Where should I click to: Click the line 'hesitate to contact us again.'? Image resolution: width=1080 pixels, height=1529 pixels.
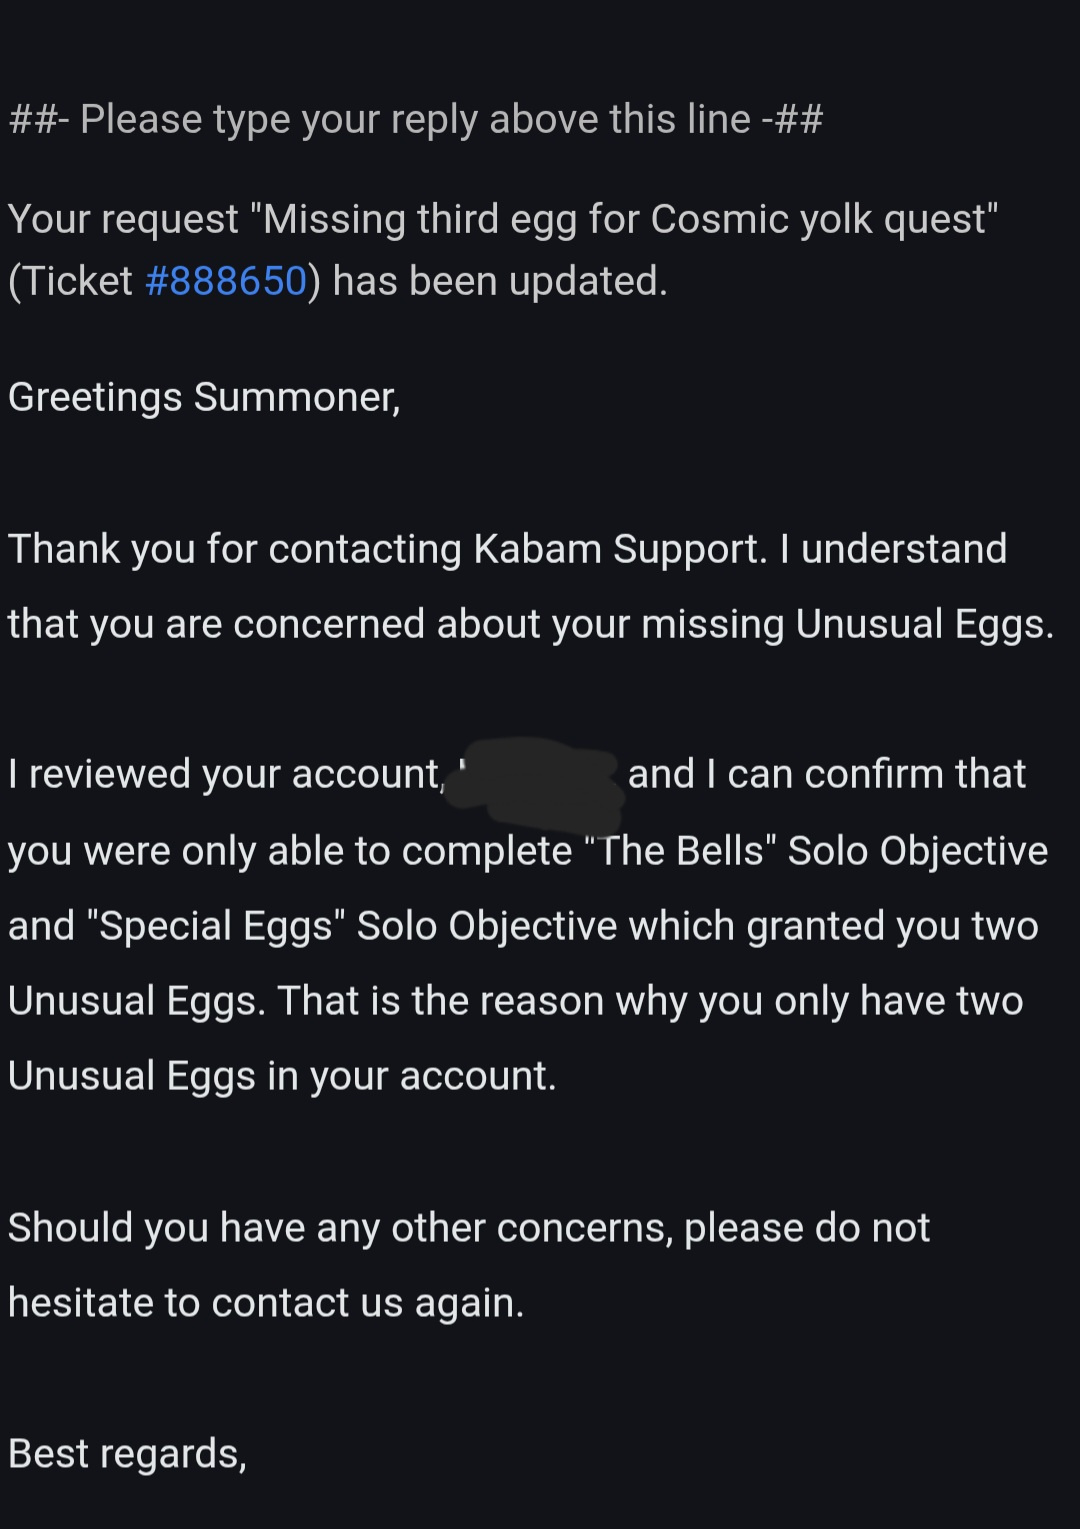pos(266,1303)
